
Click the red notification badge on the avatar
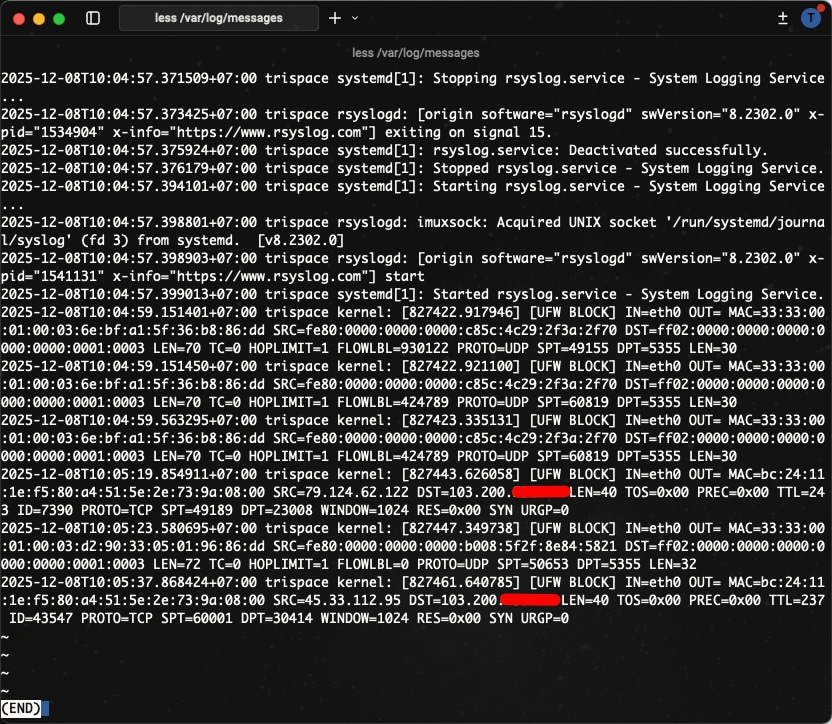pyautogui.click(x=820, y=10)
